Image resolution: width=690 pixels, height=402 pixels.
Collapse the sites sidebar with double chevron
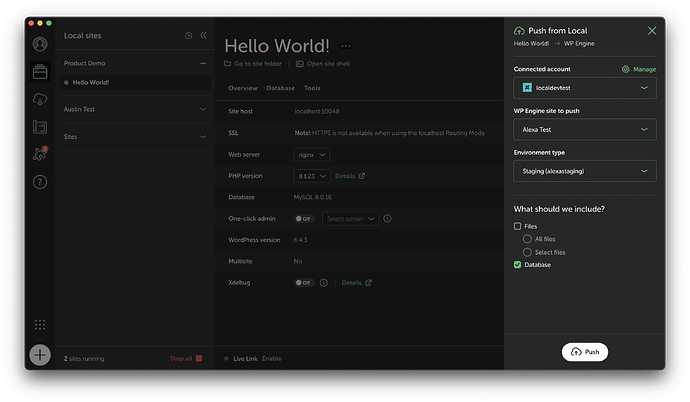(x=203, y=35)
